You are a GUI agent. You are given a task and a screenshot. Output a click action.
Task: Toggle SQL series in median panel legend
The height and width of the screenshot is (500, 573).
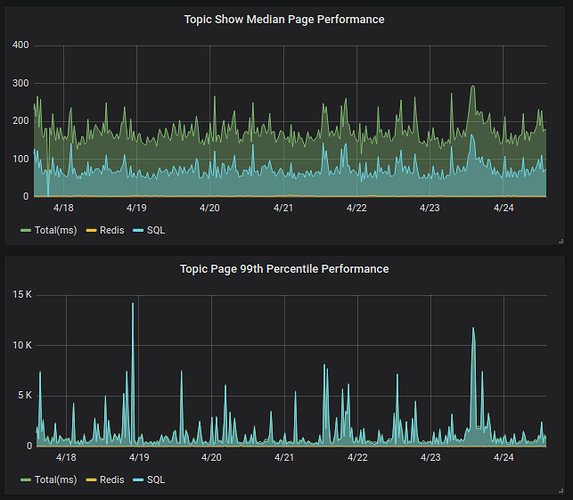(x=156, y=230)
